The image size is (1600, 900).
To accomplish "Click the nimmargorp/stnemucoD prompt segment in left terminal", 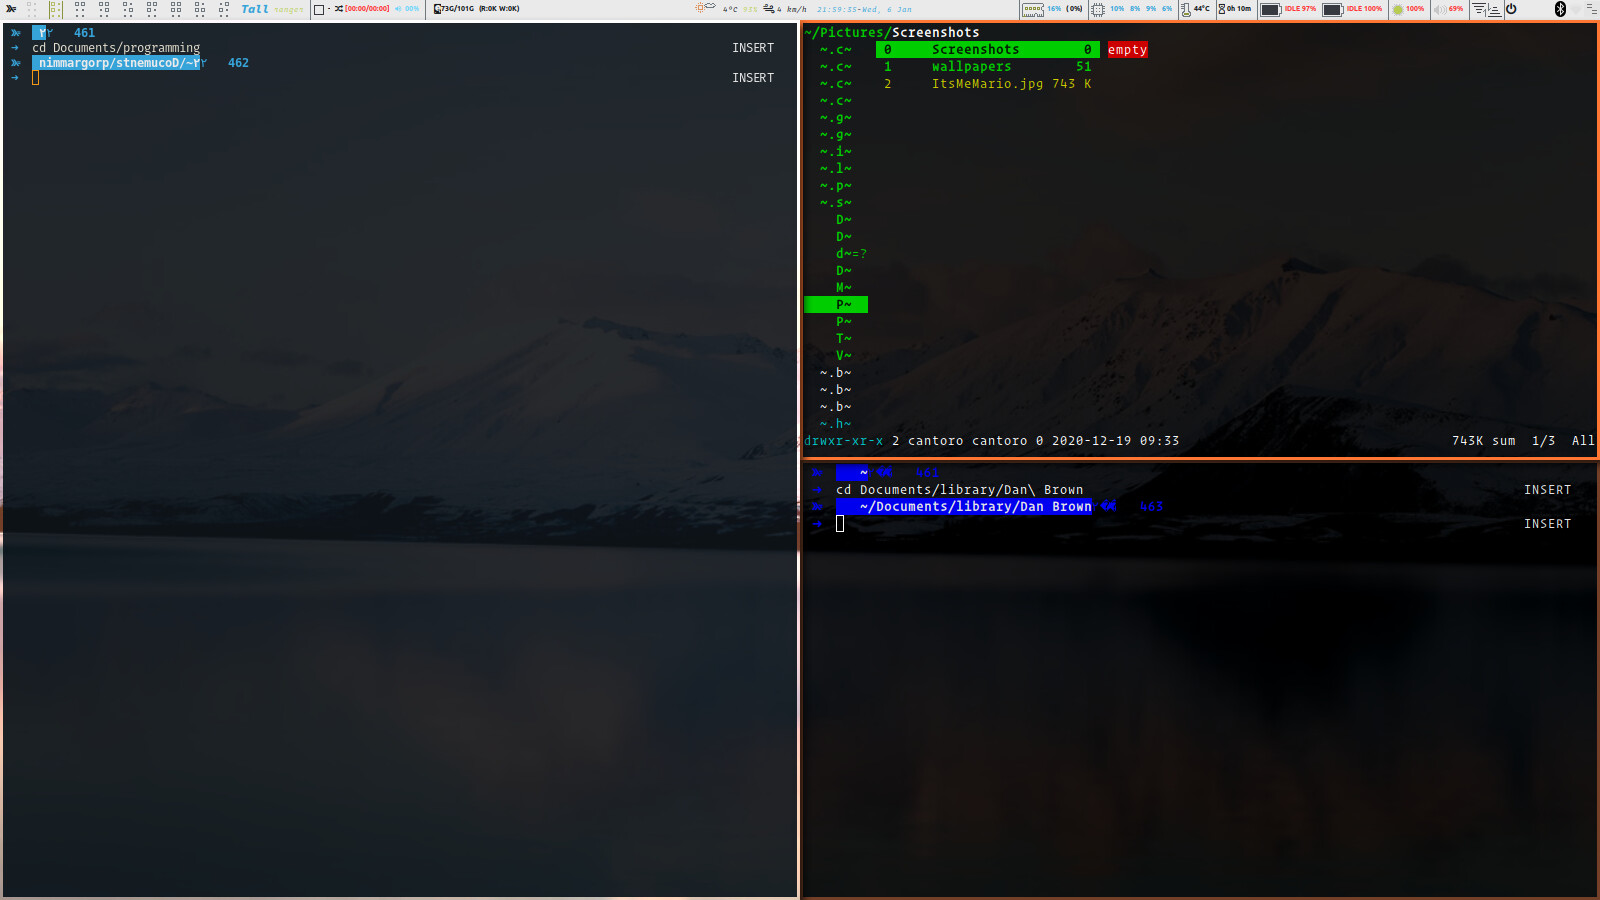I will (x=116, y=62).
